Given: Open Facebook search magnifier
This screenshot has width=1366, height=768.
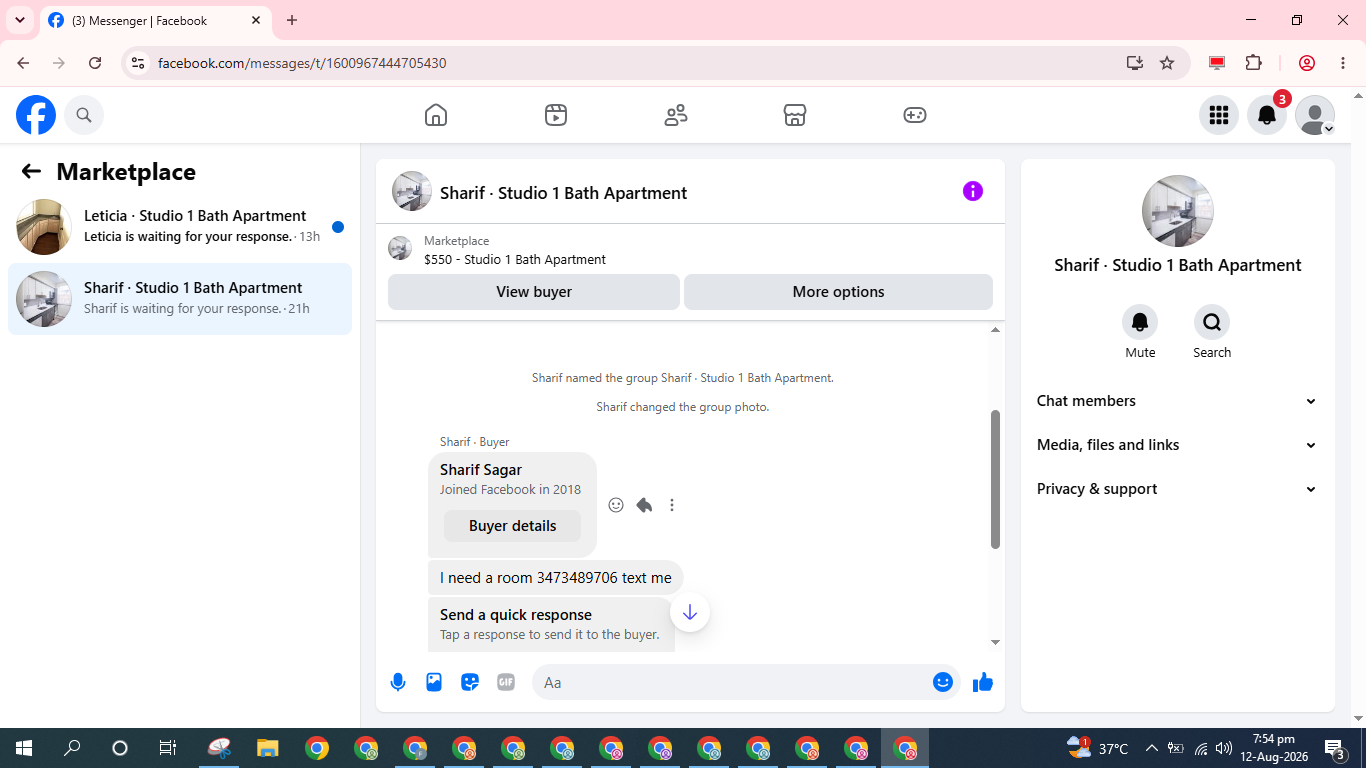Looking at the screenshot, I should click(x=84, y=115).
